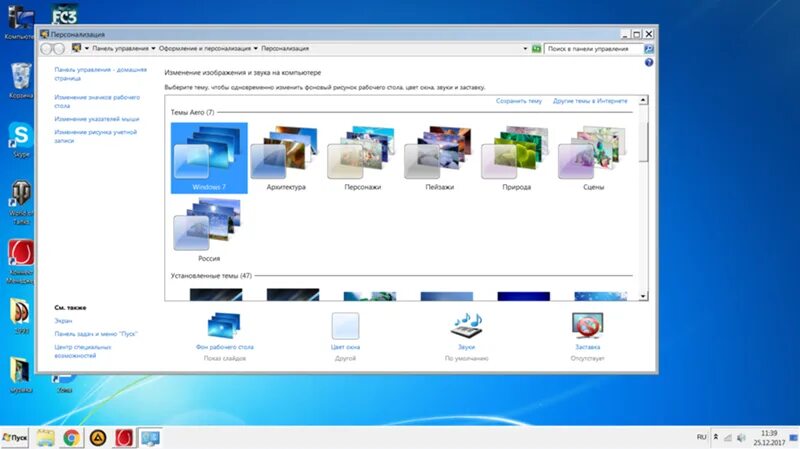
Task: Open Заставка screensaver icon
Action: coord(588,326)
